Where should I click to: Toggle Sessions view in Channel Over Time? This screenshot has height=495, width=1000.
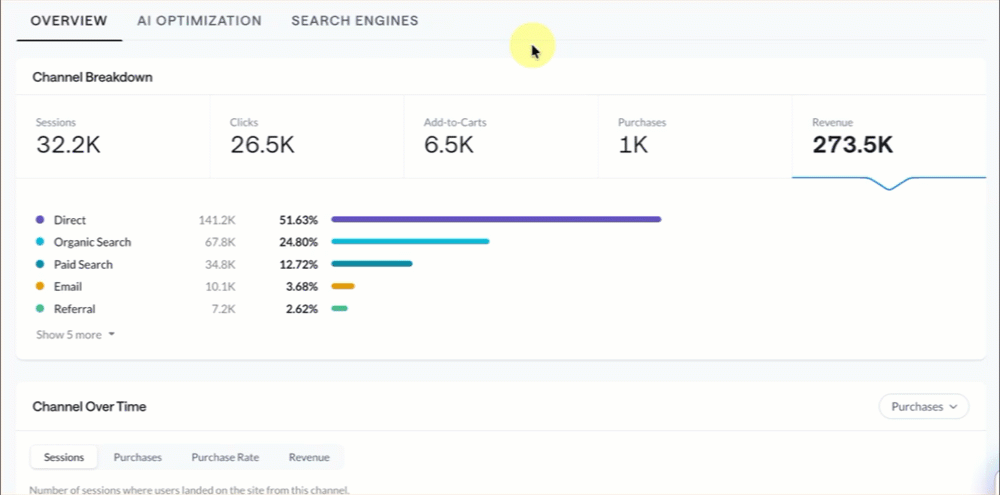(64, 457)
